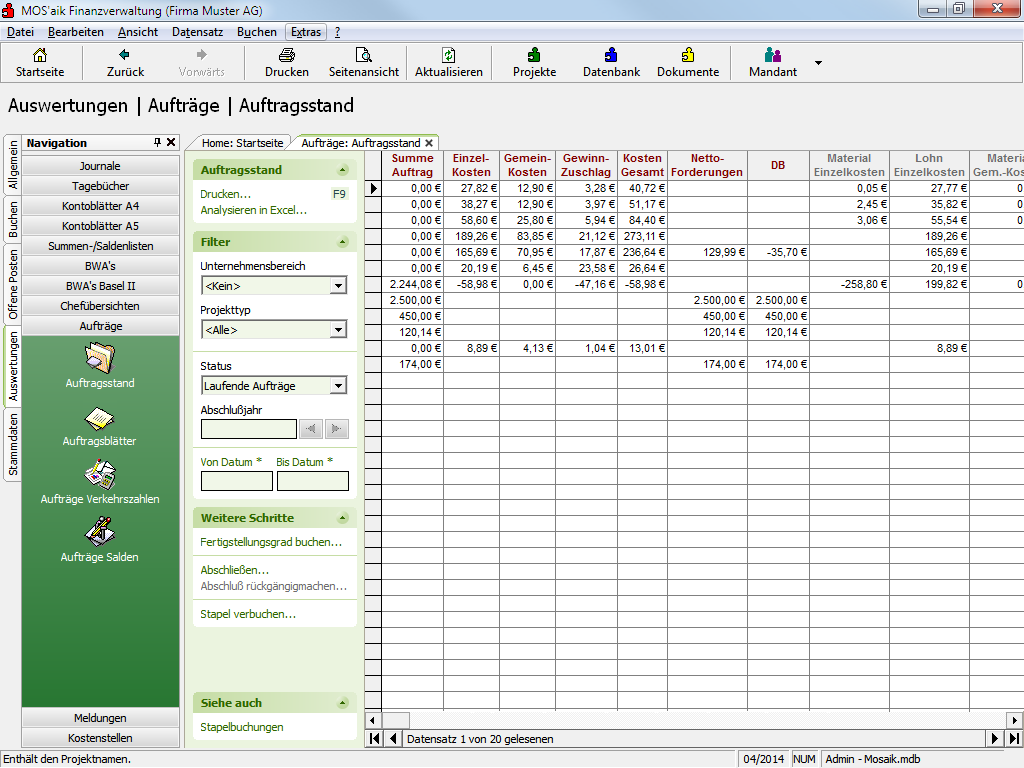Switch to the Buchen side tab
This screenshot has width=1024, height=768.
(x=13, y=219)
